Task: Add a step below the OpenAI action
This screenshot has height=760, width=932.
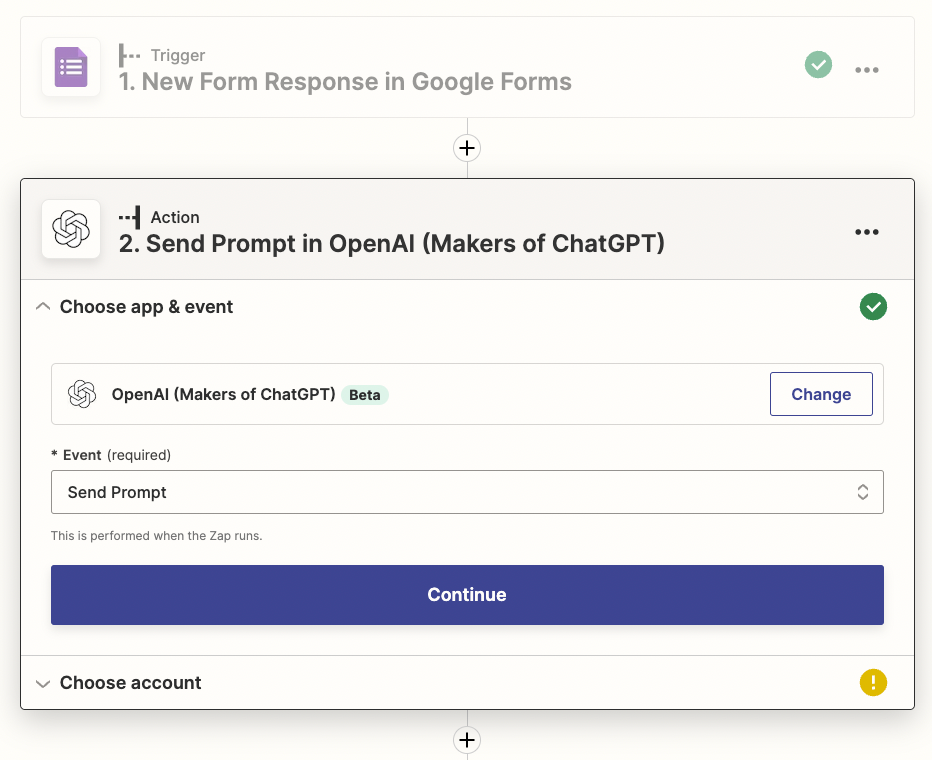Action: pyautogui.click(x=467, y=740)
